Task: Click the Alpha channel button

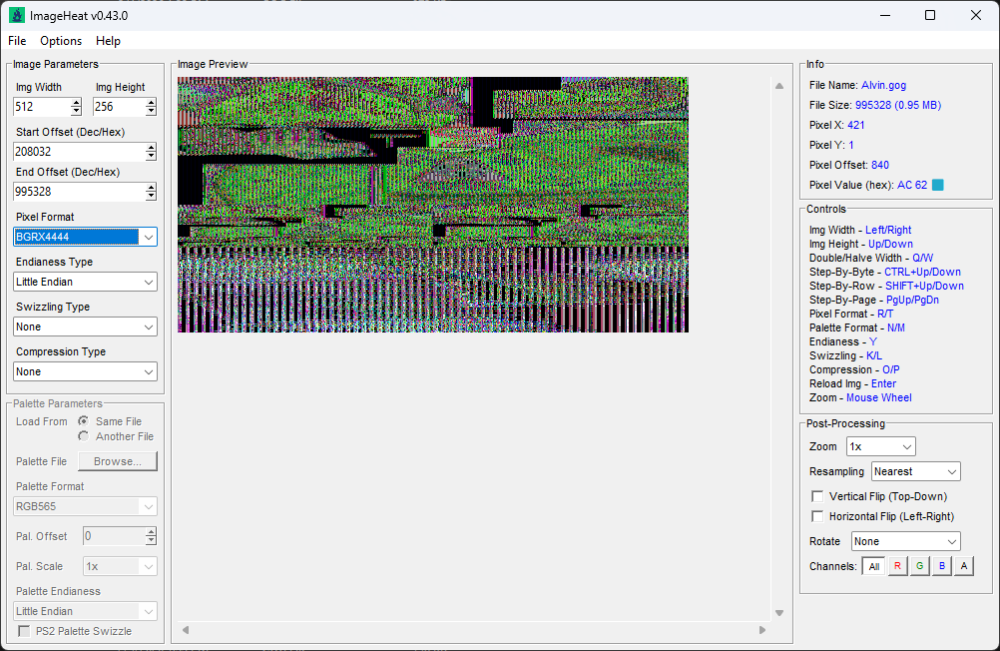Action: 964,566
